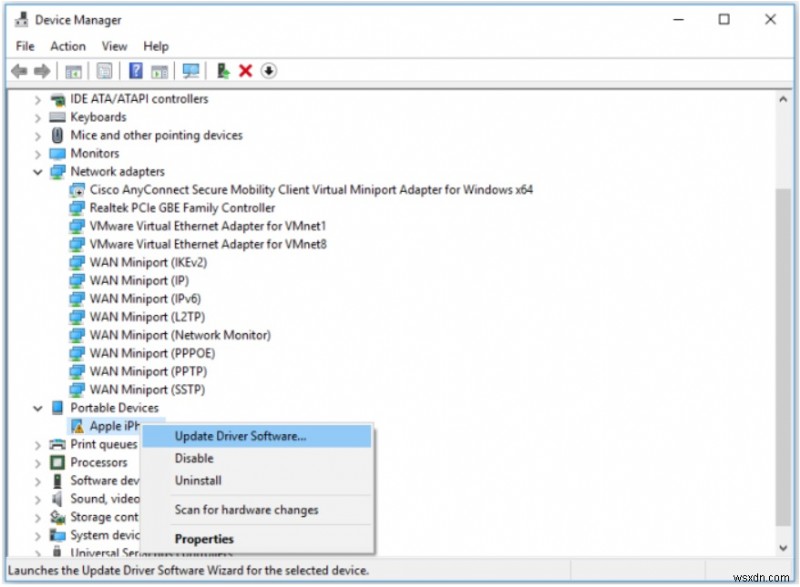Open the Help menu

(156, 46)
